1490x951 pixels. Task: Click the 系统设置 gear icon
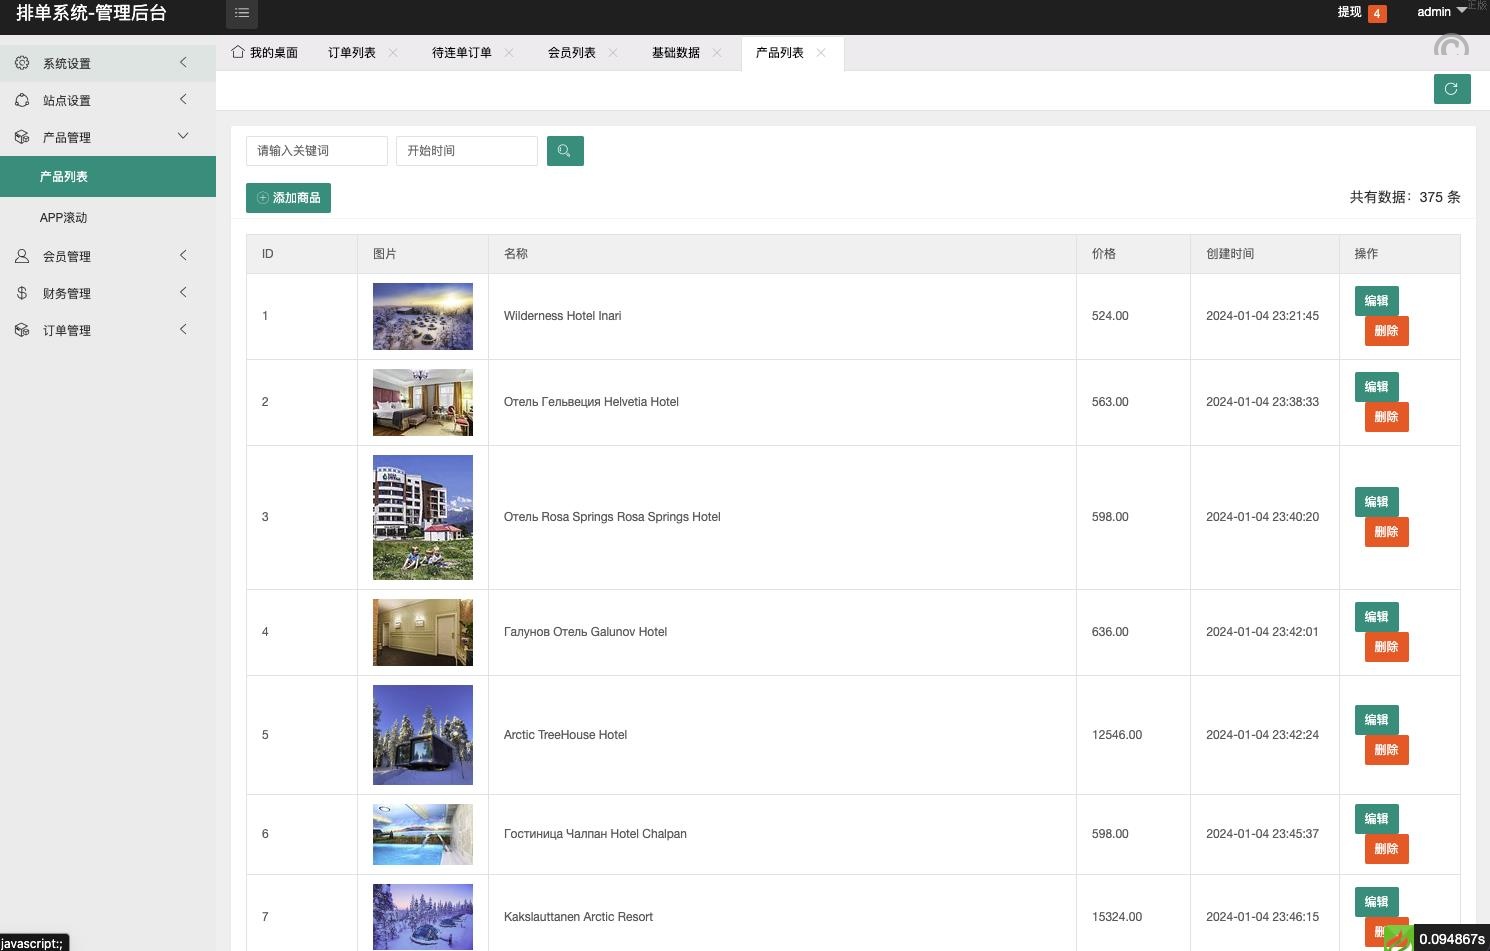22,63
